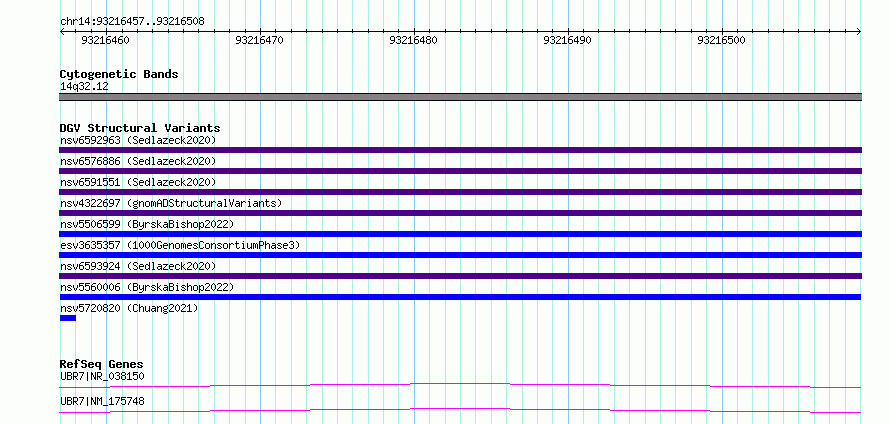This screenshot has height=424, width=890.
Task: Select the purple bar under nsv6591551
Action: click(460, 192)
